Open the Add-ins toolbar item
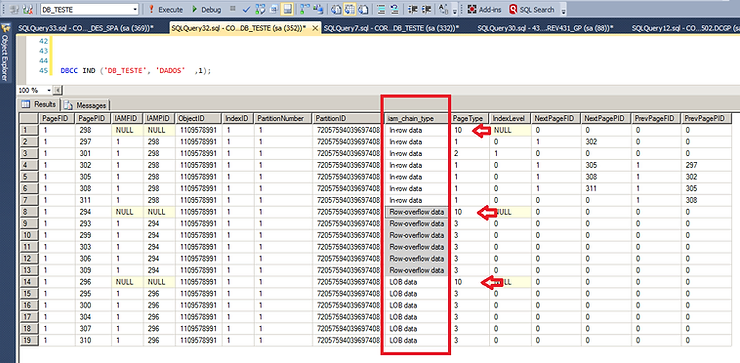Image resolution: width=740 pixels, height=363 pixels. [x=484, y=9]
